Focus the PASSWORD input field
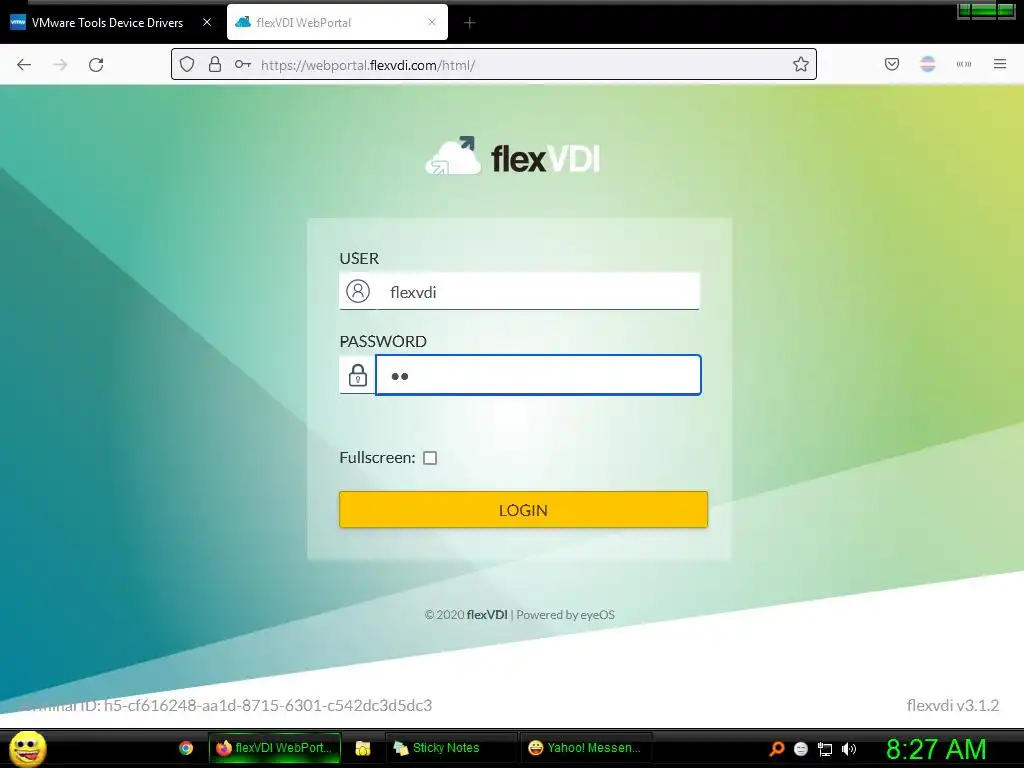 (538, 375)
